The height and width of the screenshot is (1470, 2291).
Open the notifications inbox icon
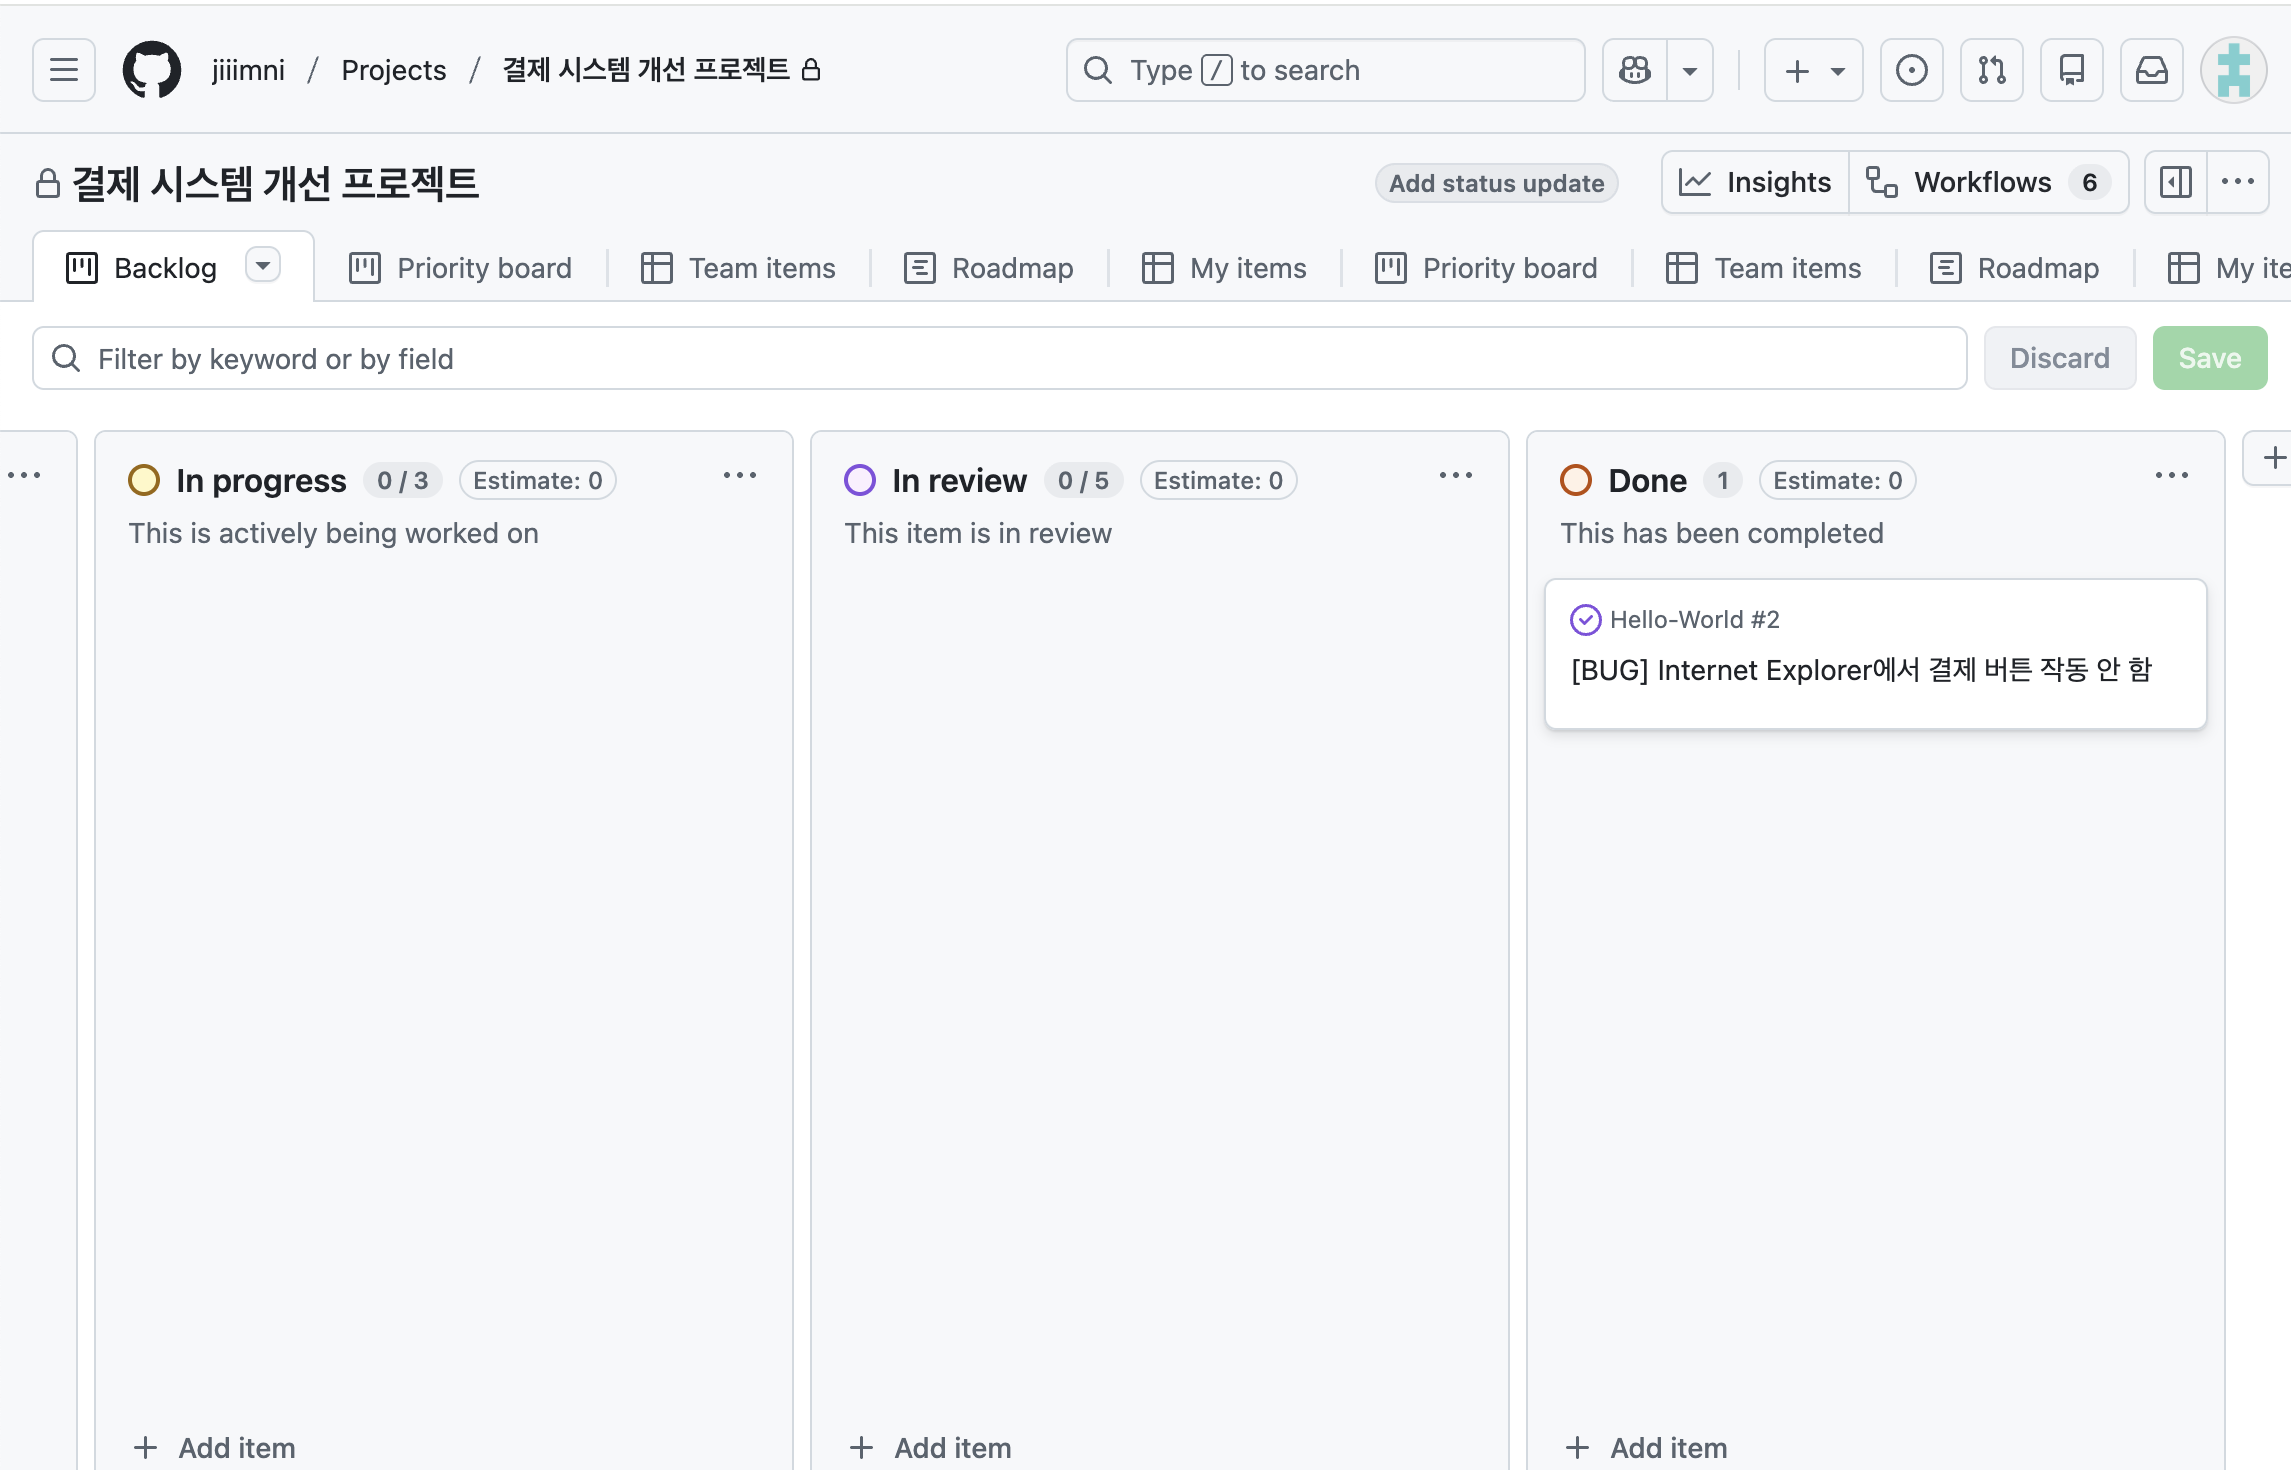(x=2151, y=70)
